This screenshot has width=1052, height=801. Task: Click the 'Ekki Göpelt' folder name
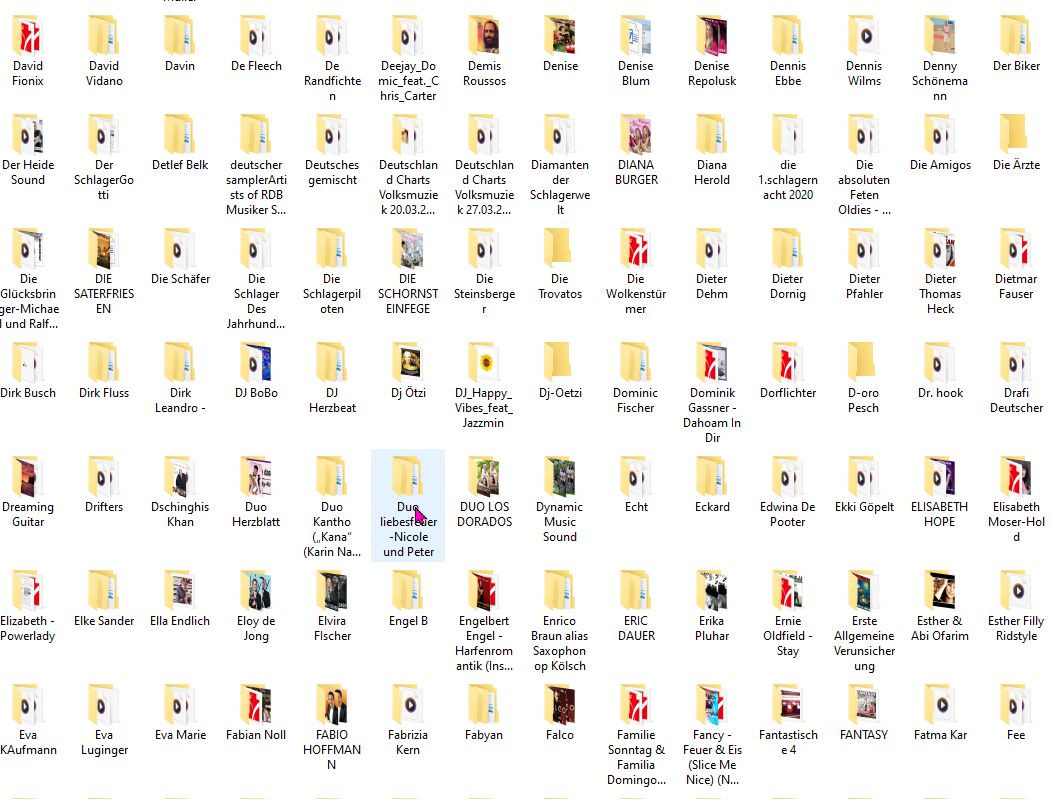click(864, 506)
